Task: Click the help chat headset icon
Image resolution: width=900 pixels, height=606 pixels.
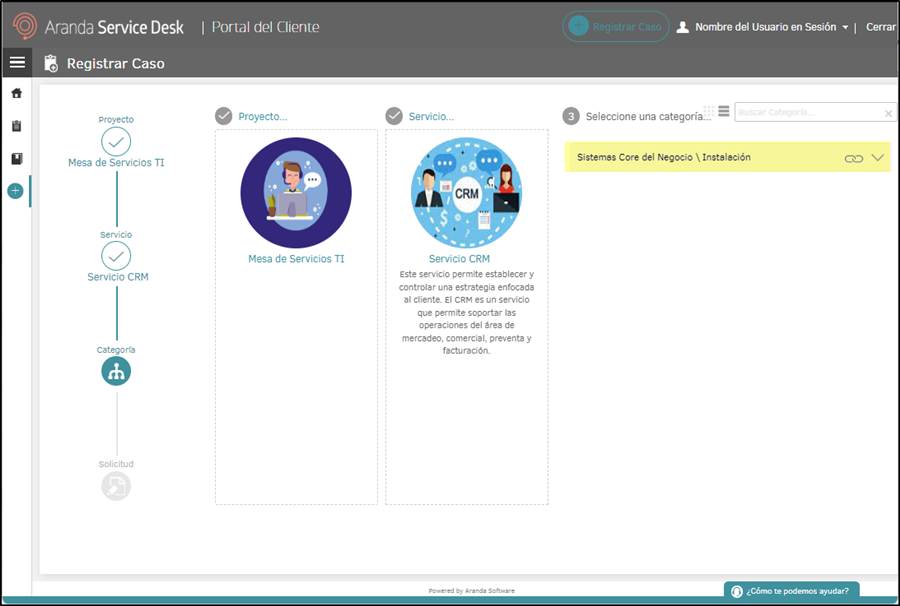Action: [736, 591]
